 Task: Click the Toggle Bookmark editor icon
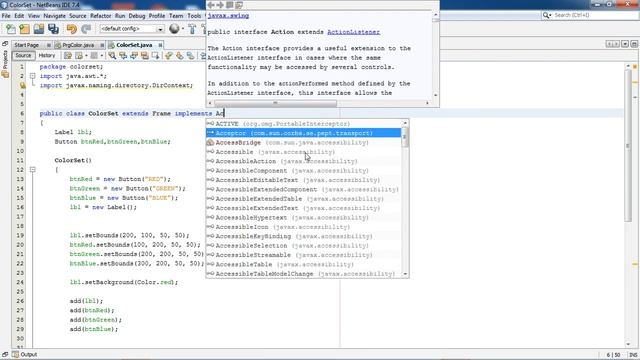(x=191, y=56)
